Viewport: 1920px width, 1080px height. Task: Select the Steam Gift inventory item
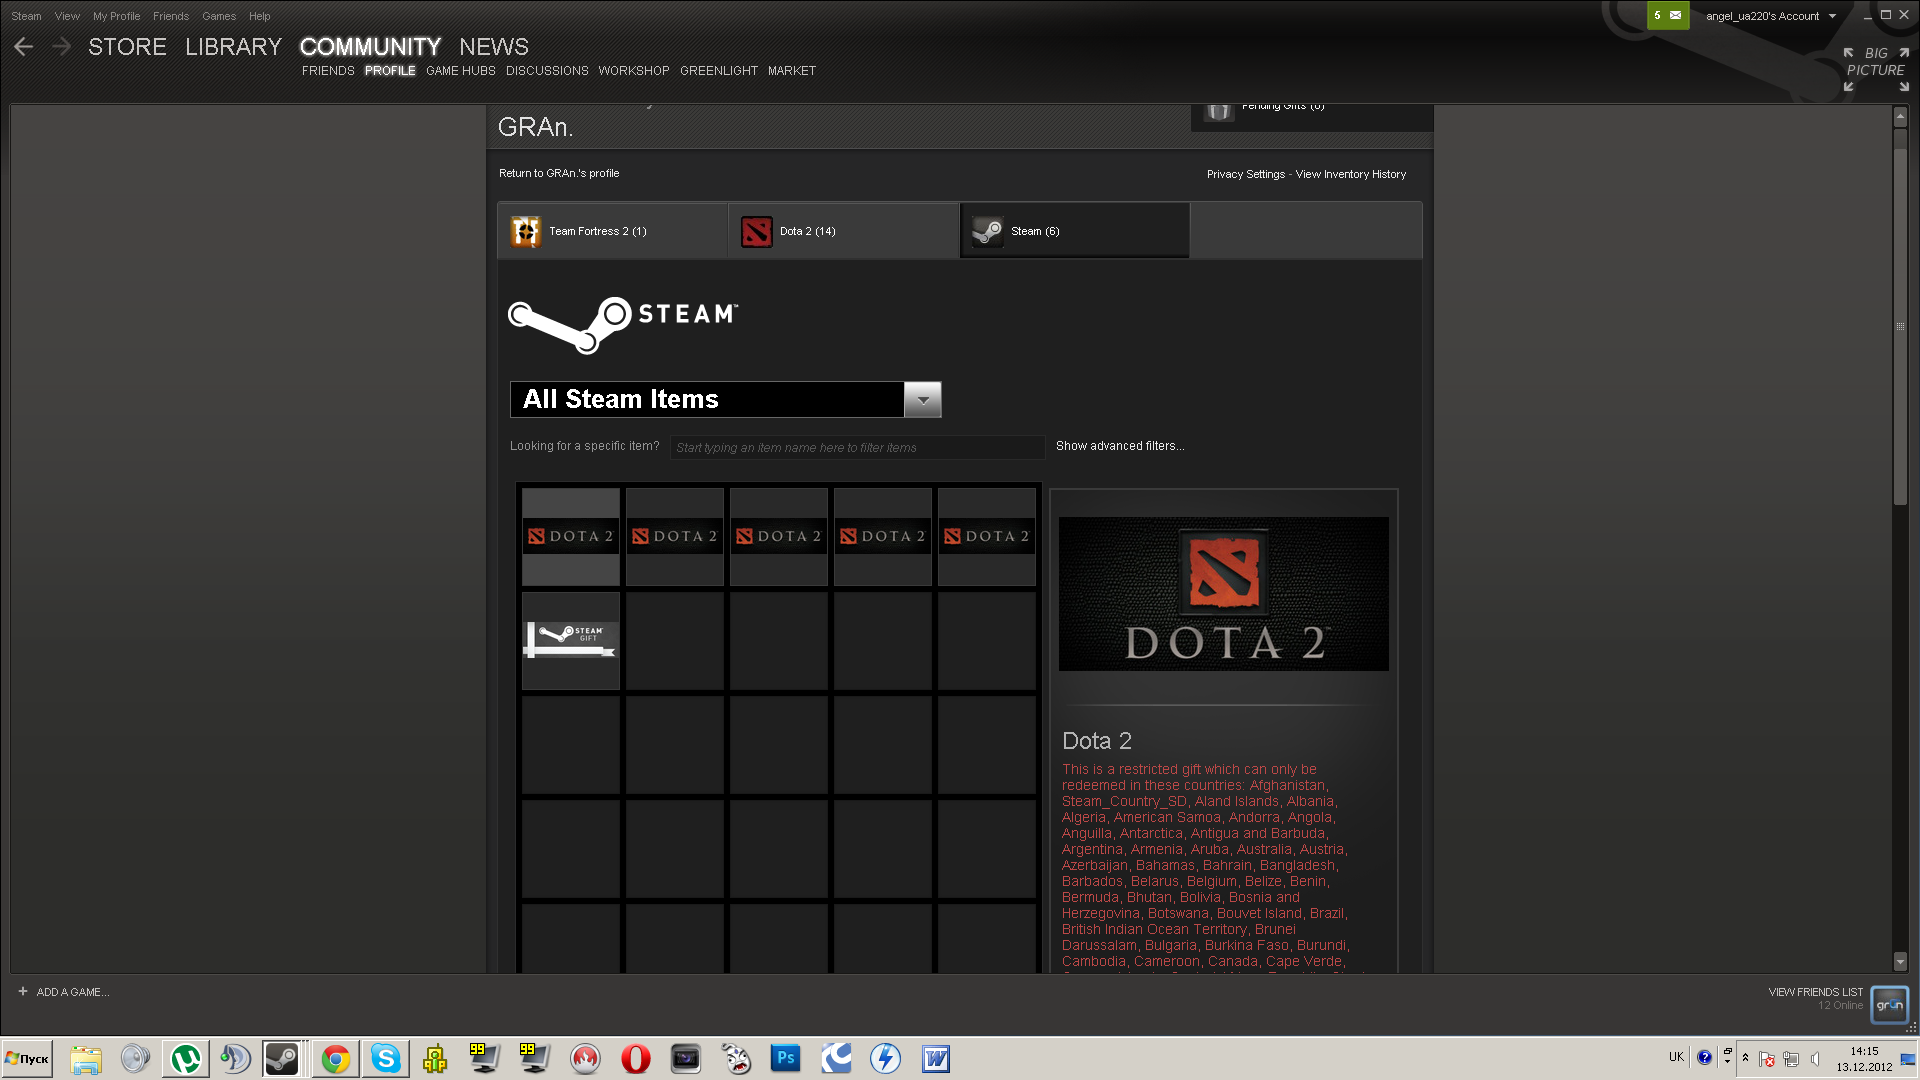coord(571,640)
